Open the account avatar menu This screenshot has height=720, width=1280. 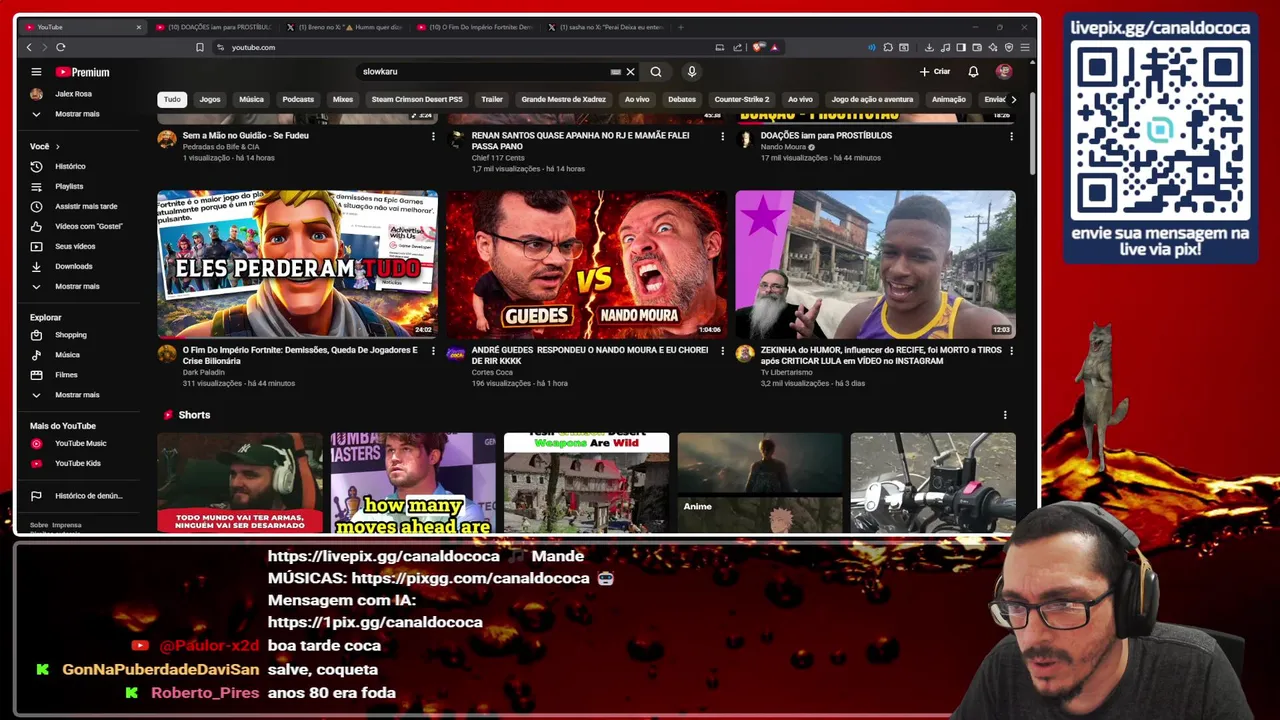click(x=1004, y=72)
